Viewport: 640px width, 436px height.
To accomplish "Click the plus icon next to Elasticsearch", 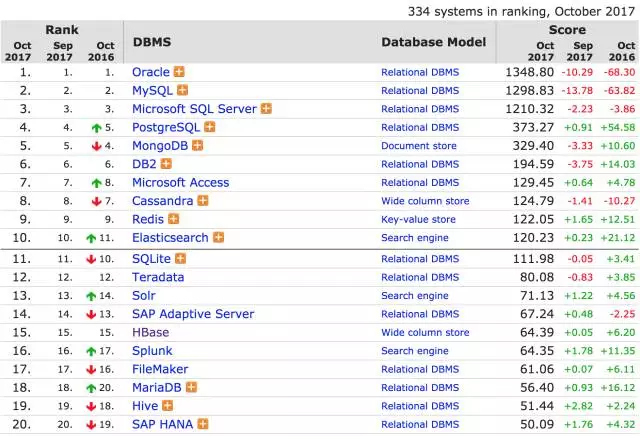I will (x=218, y=237).
